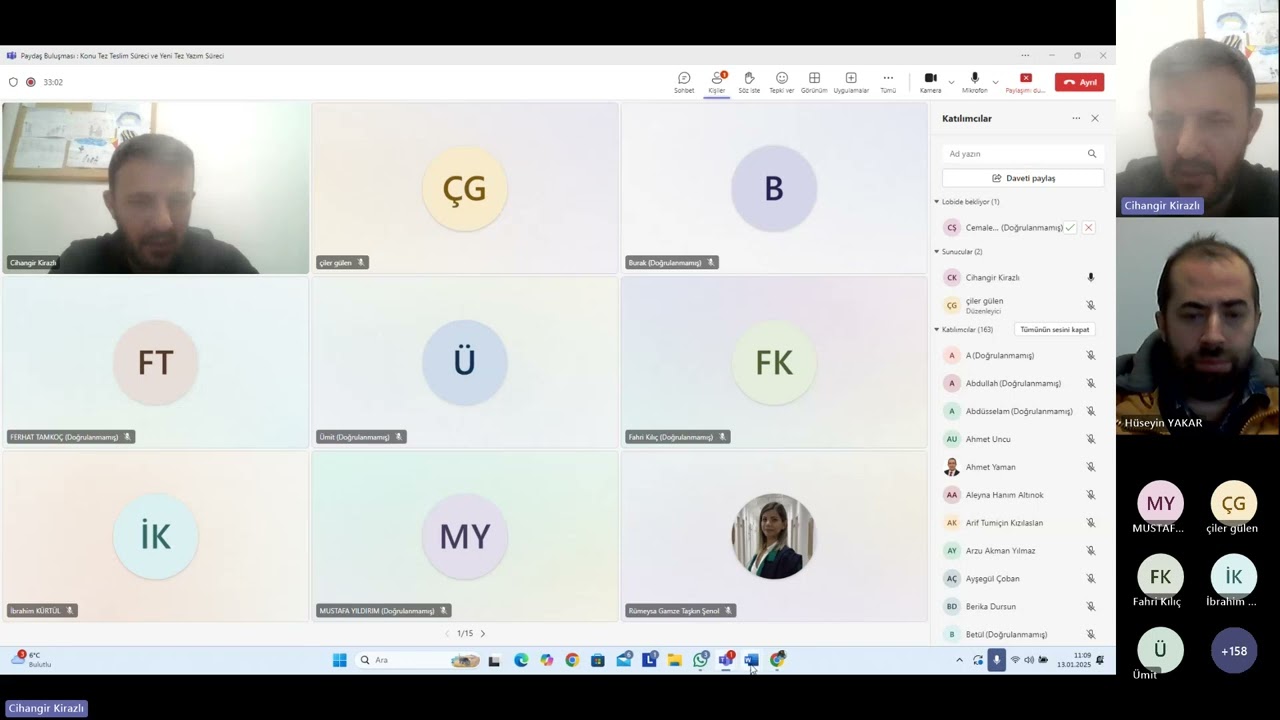This screenshot has height=720, width=1280.
Task: Leave the meeting with Ayrıl
Action: (x=1080, y=82)
